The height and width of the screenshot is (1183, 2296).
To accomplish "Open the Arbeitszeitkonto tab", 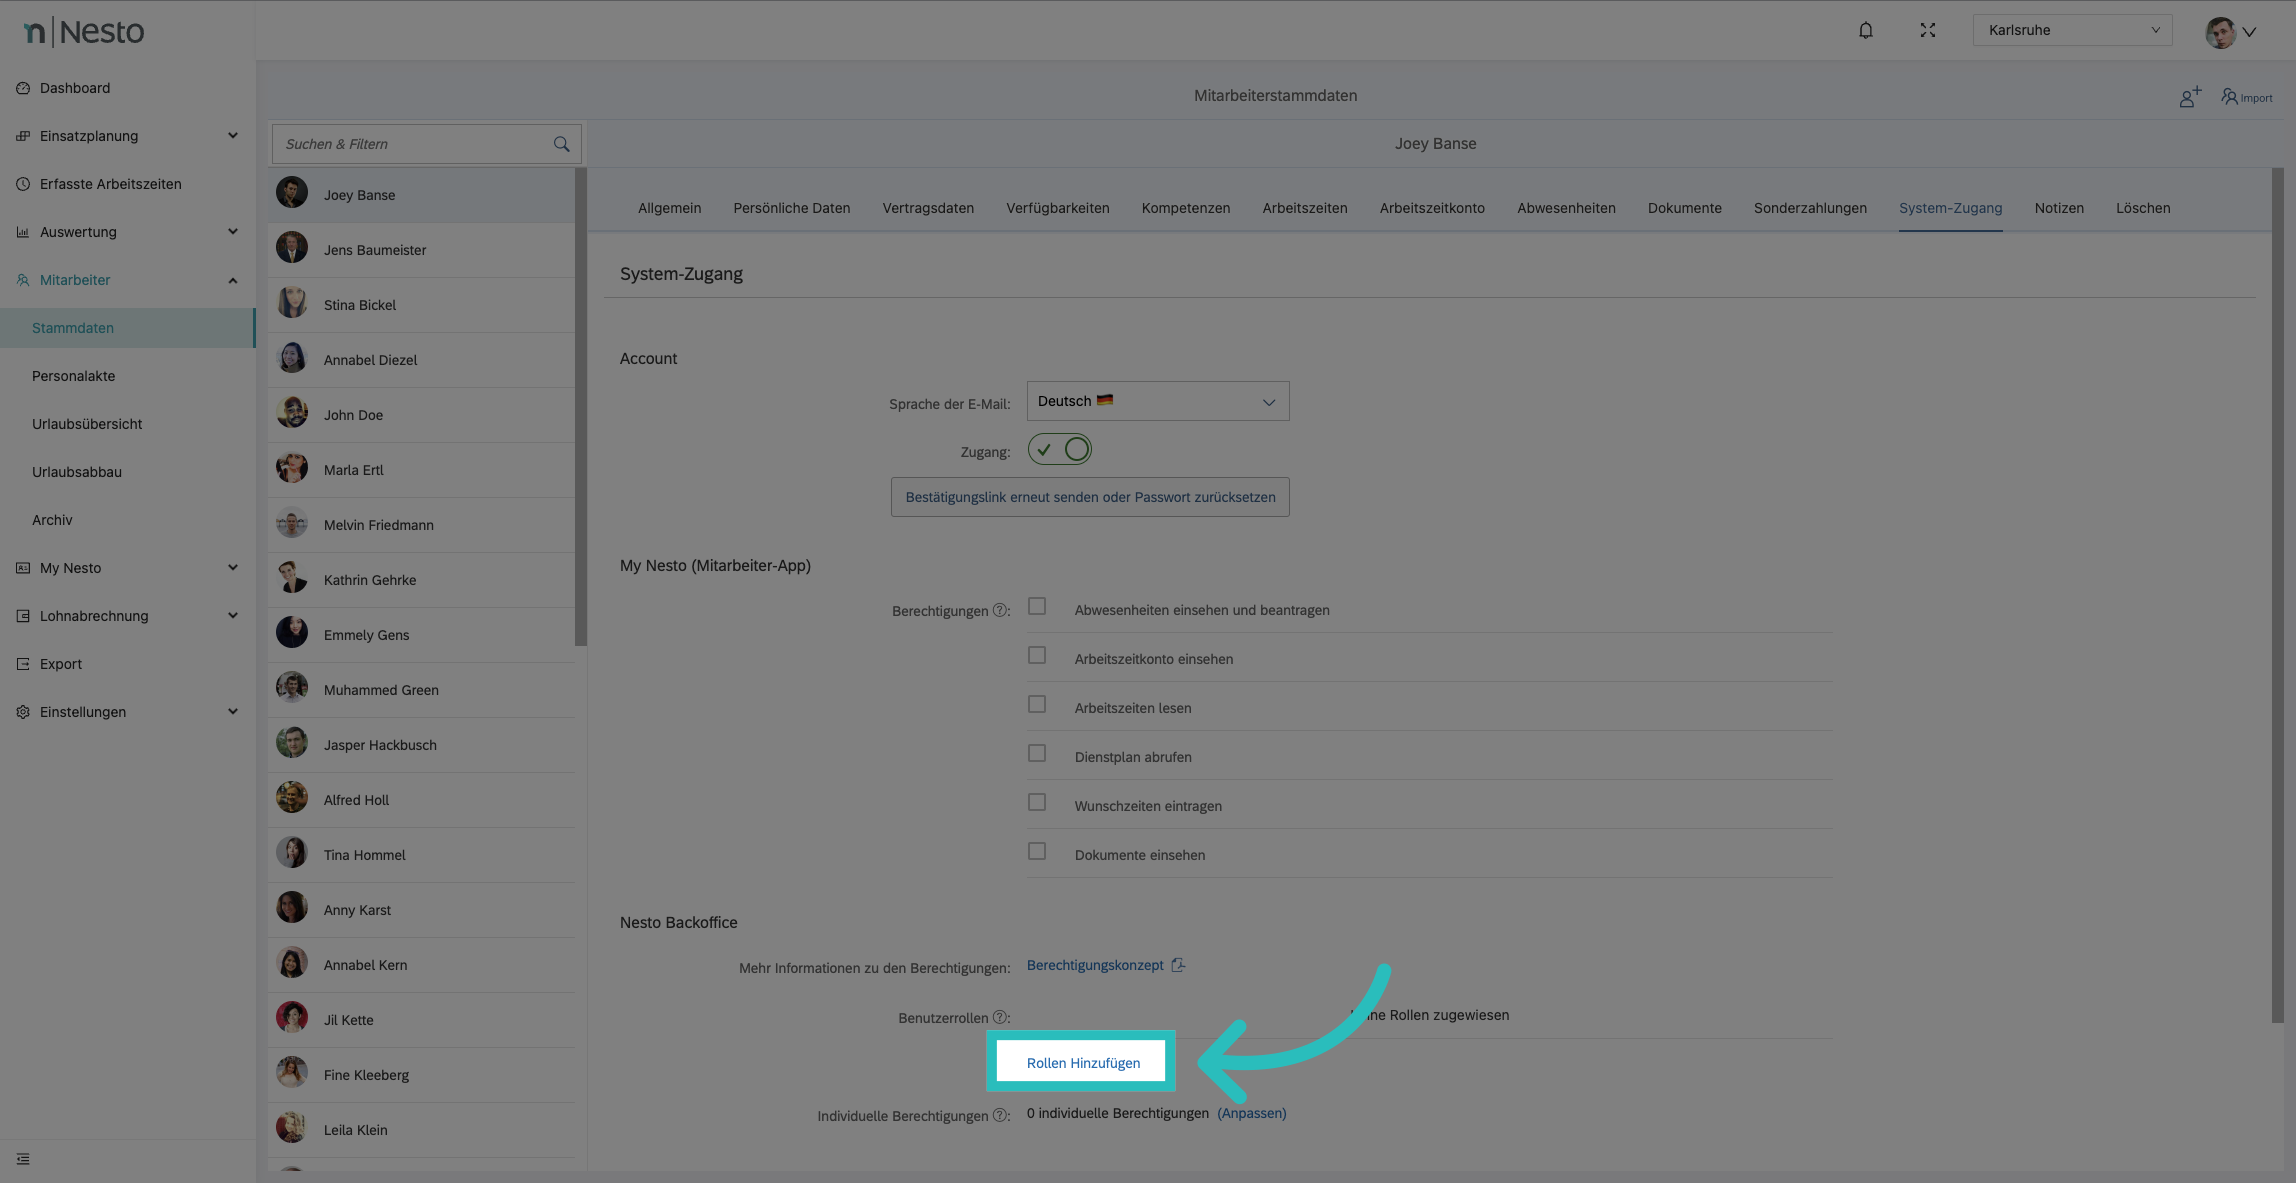I will 1431,208.
